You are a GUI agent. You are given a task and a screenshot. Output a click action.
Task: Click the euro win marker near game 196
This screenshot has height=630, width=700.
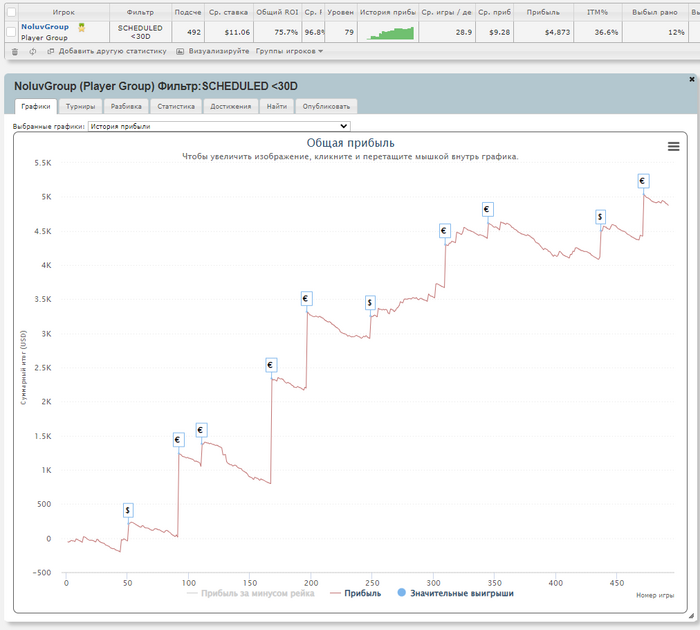click(x=306, y=299)
